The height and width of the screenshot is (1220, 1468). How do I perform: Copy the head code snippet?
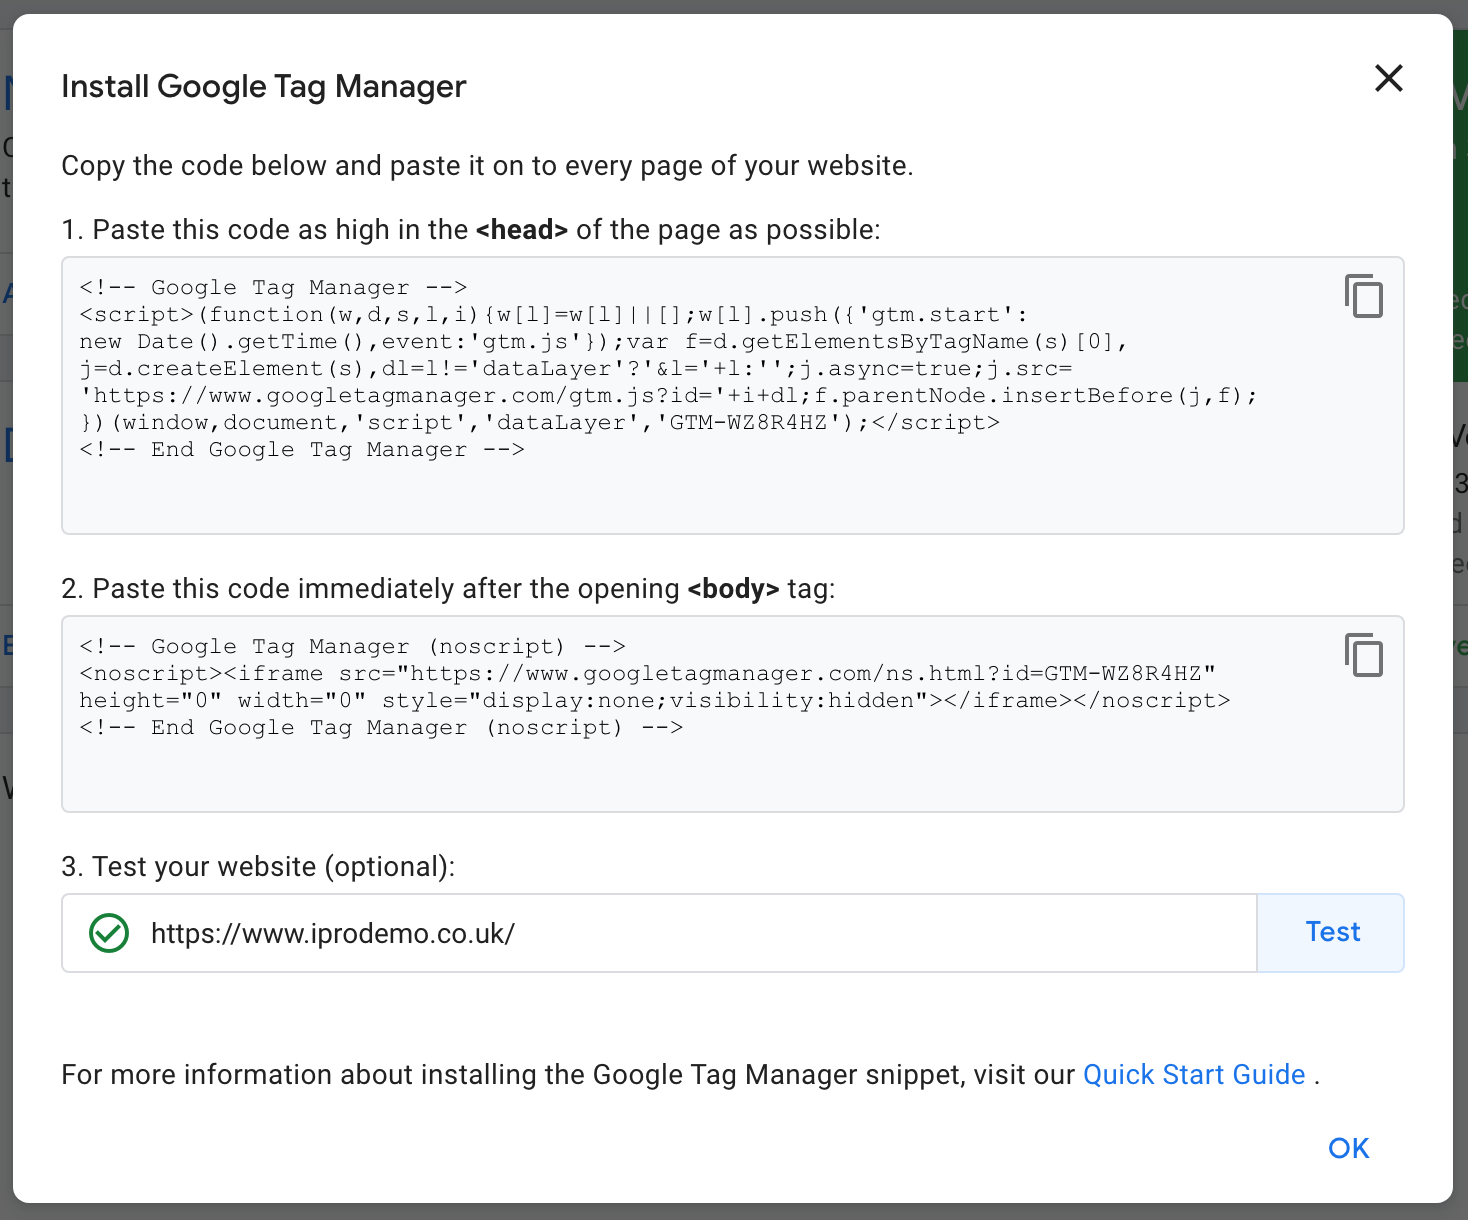(1363, 296)
